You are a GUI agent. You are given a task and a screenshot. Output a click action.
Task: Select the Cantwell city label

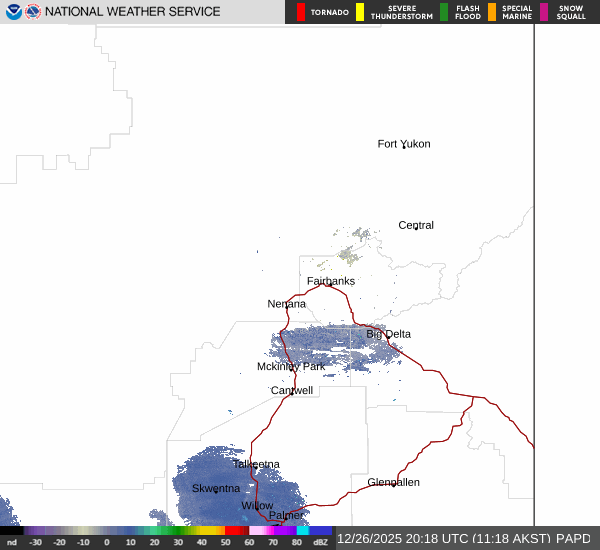pyautogui.click(x=292, y=390)
